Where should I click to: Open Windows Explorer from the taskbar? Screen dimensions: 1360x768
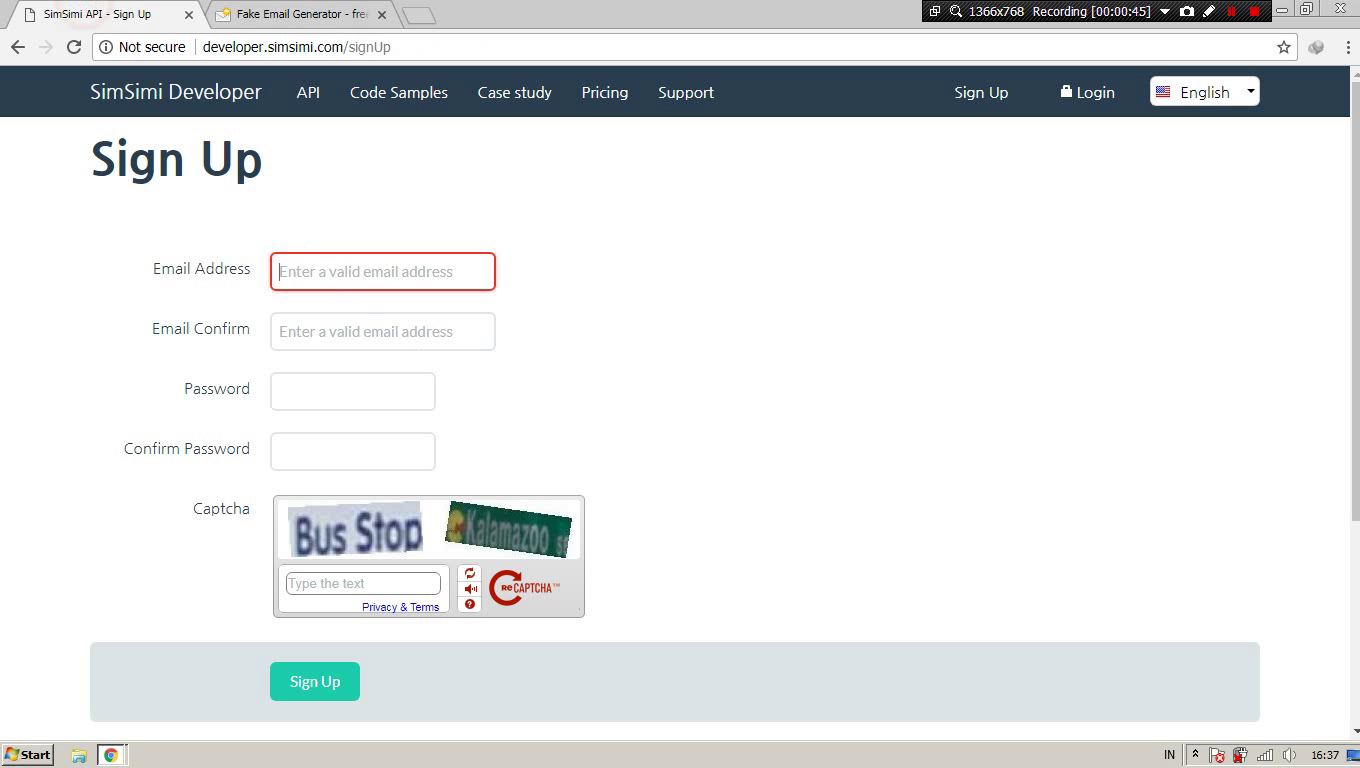click(79, 755)
